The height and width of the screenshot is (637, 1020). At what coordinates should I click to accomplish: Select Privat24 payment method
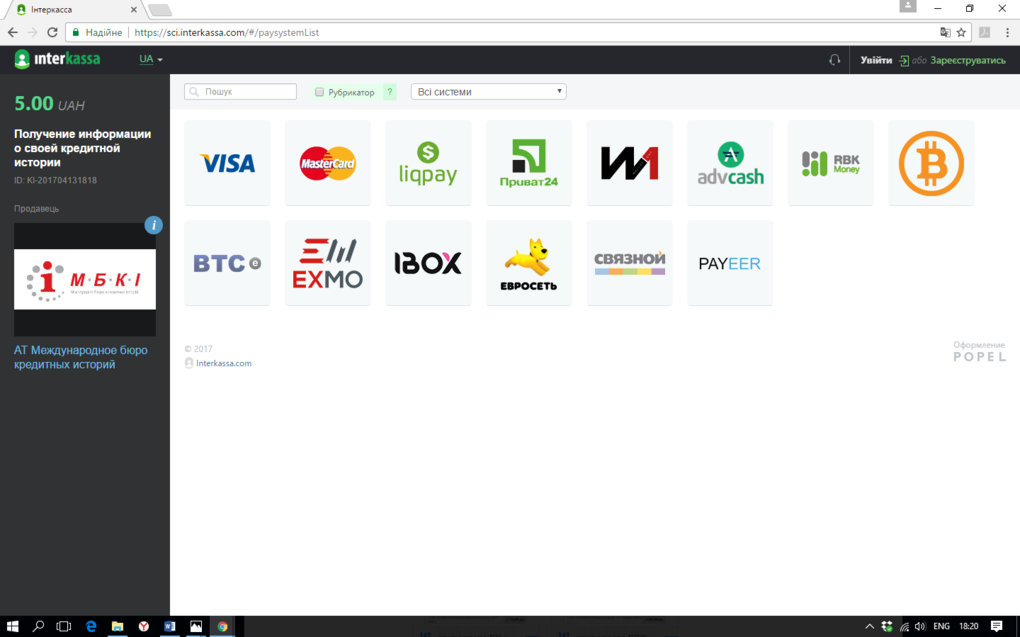coord(528,163)
